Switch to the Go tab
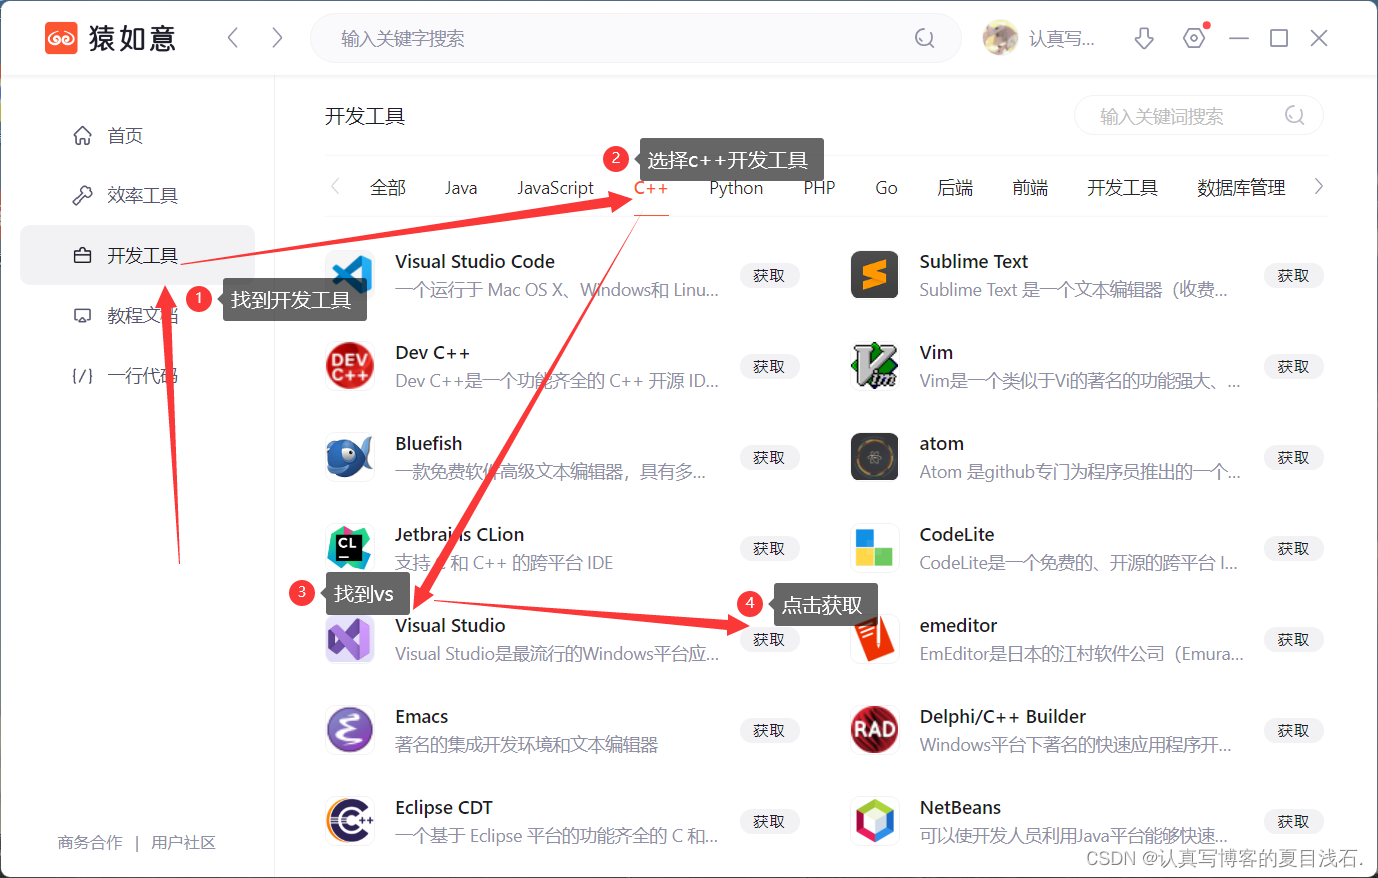The image size is (1378, 878). (x=886, y=188)
